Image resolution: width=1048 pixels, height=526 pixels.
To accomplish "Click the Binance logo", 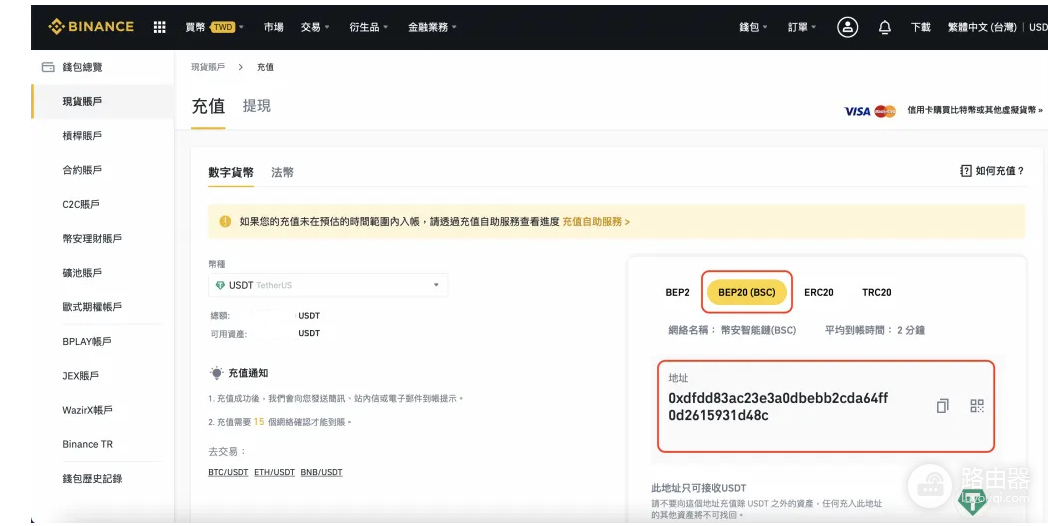I will 91,27.
